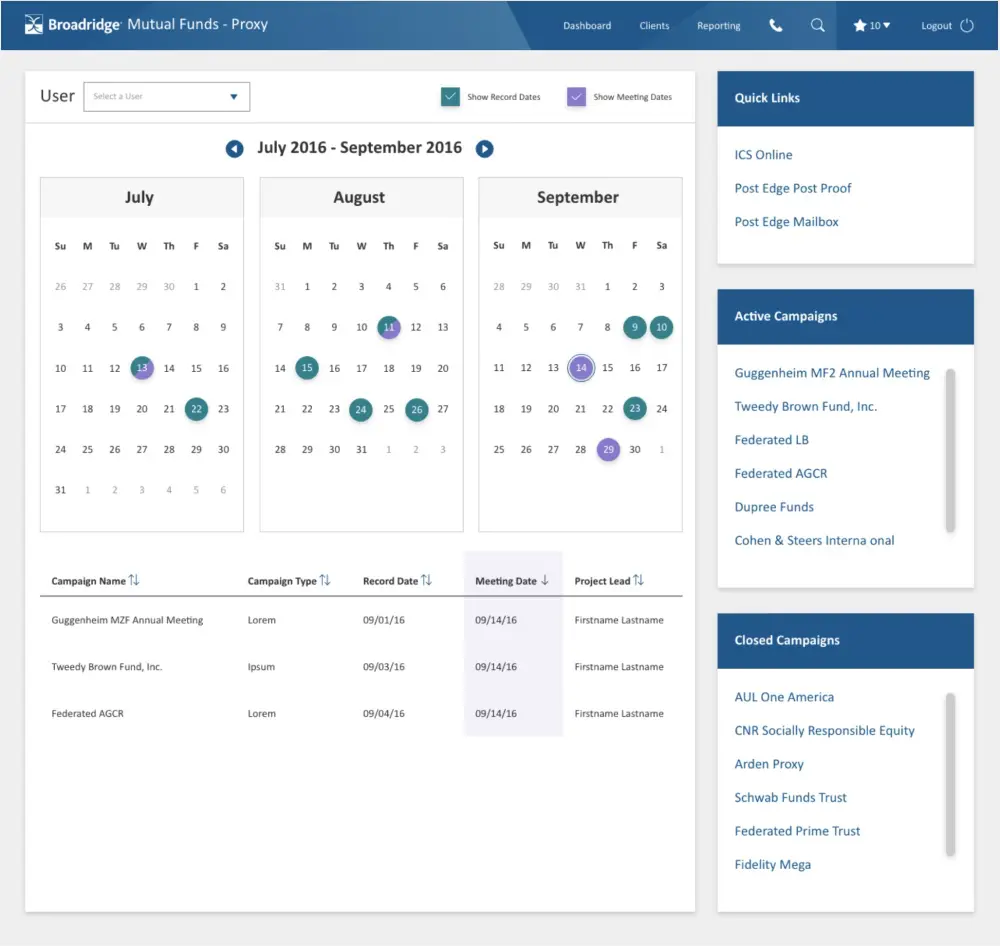Expand the favorites count dropdown arrow
This screenshot has height=946, width=1000.
coord(886,26)
